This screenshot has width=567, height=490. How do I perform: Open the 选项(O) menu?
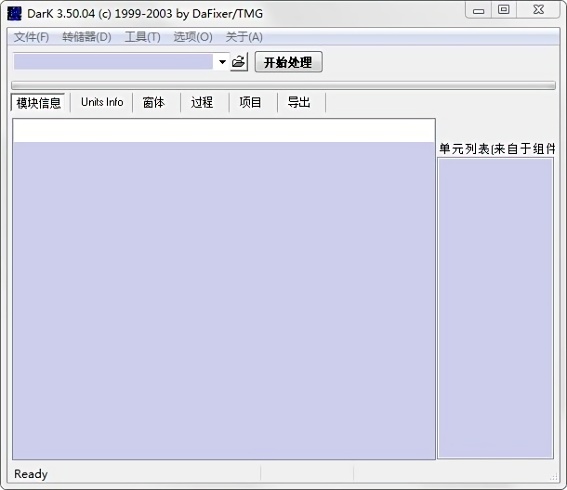(x=193, y=37)
